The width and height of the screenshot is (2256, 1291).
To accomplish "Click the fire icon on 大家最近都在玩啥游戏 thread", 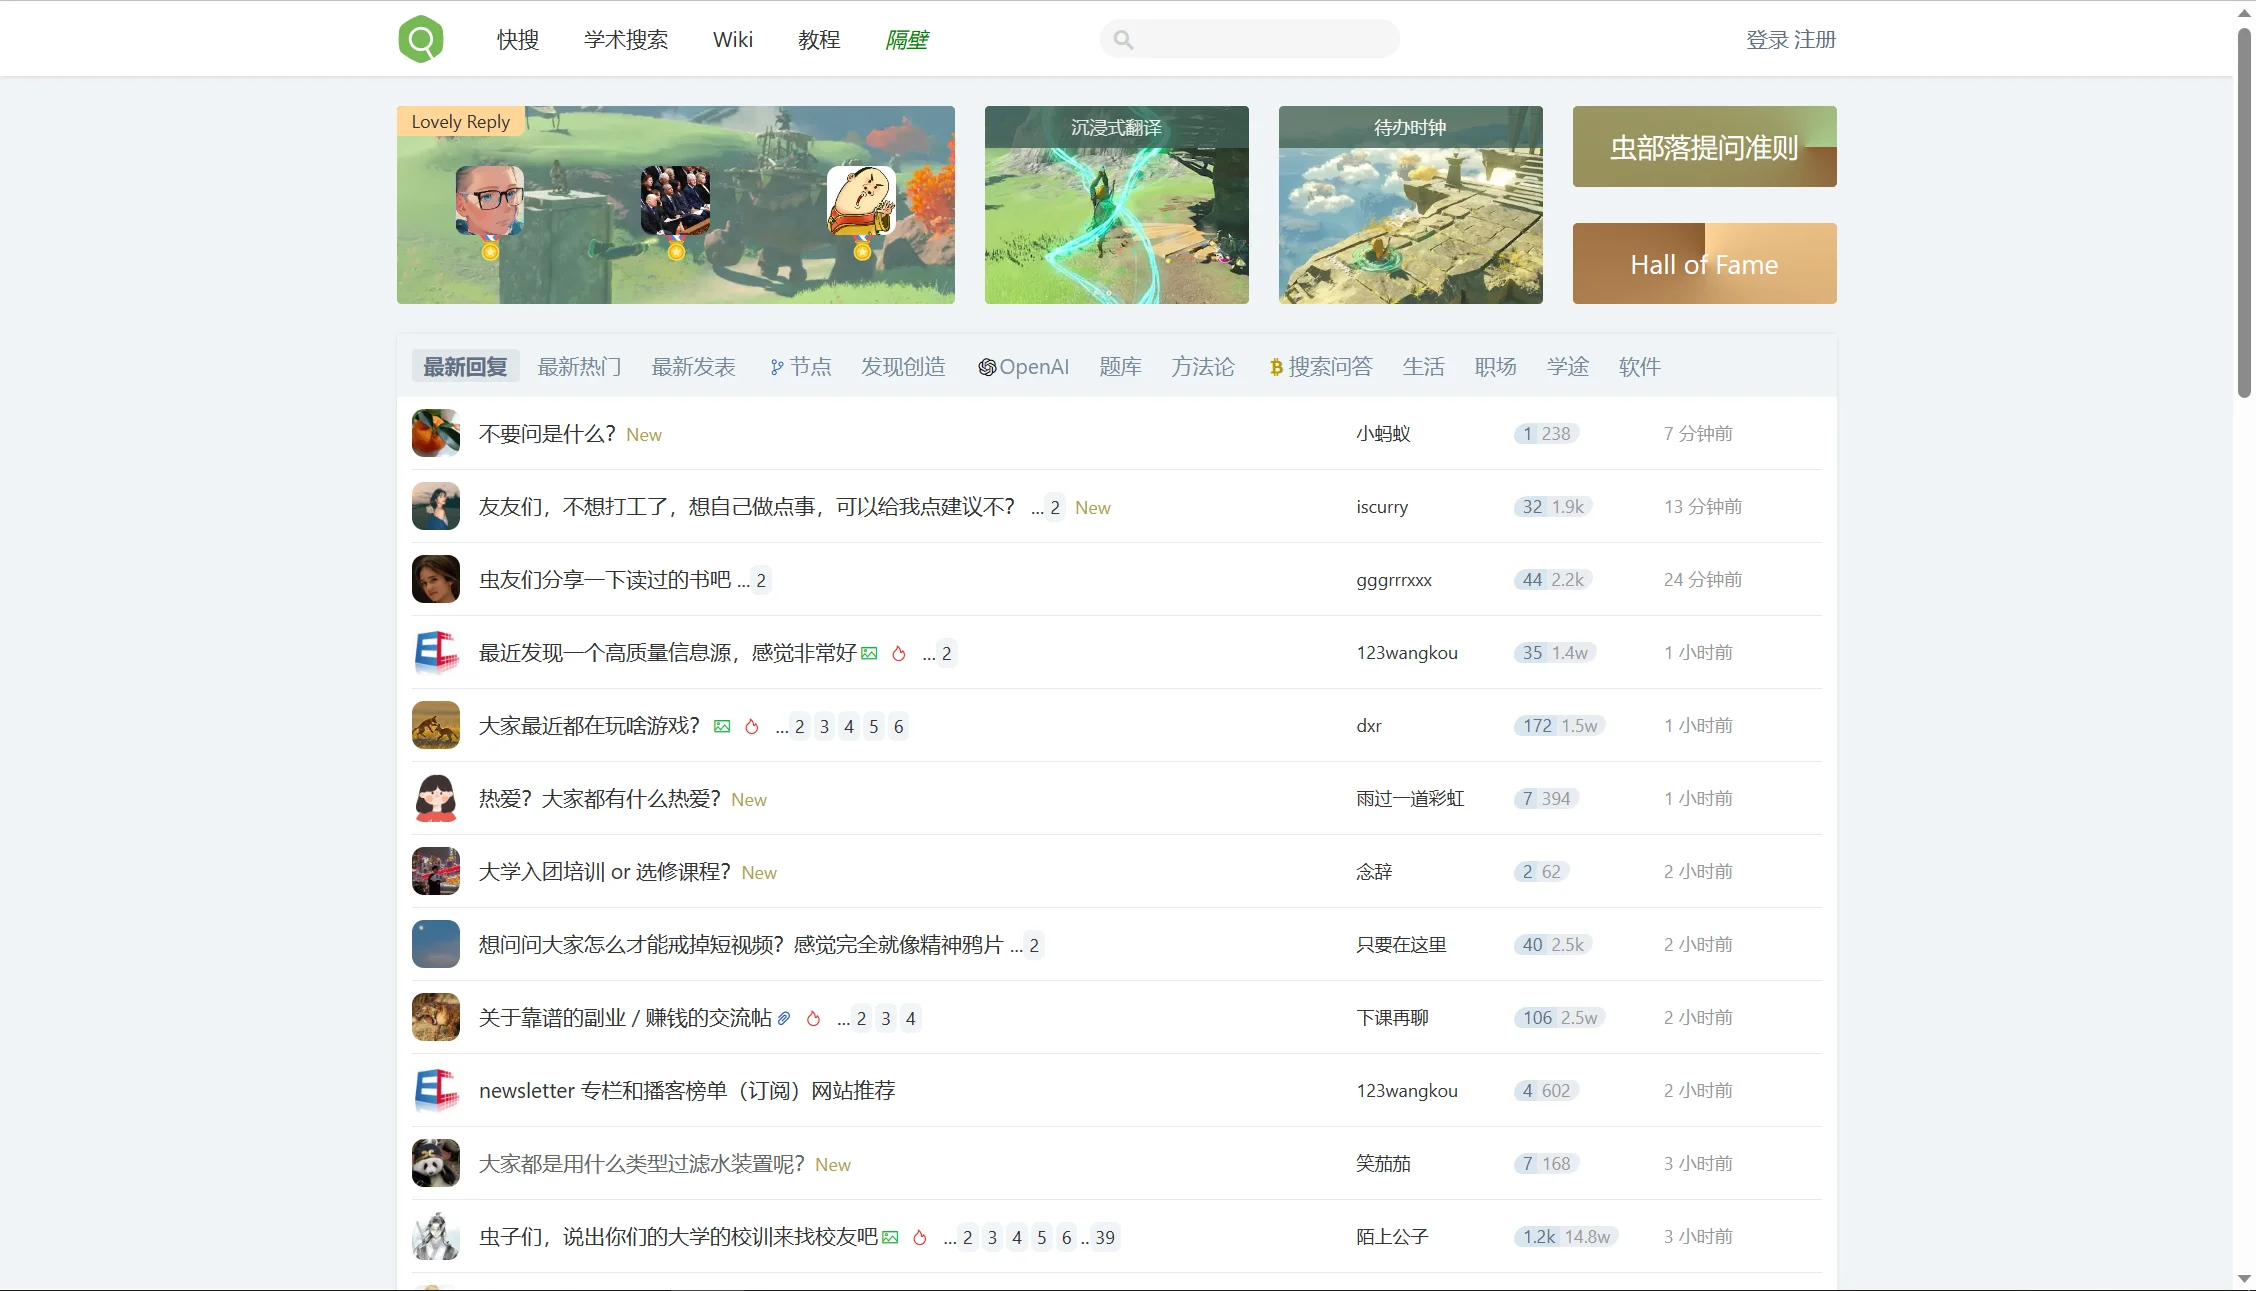I will tap(753, 726).
